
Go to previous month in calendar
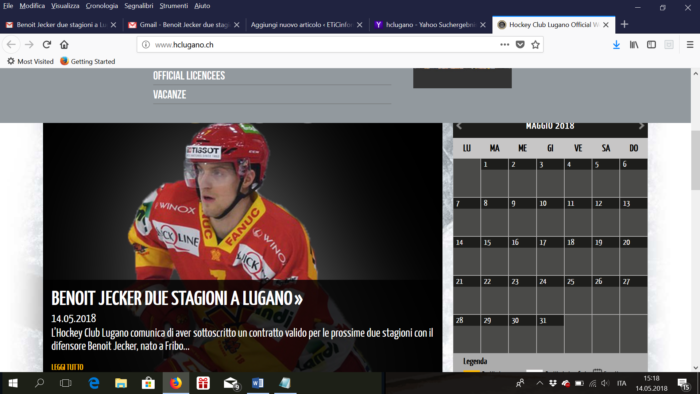click(x=459, y=126)
